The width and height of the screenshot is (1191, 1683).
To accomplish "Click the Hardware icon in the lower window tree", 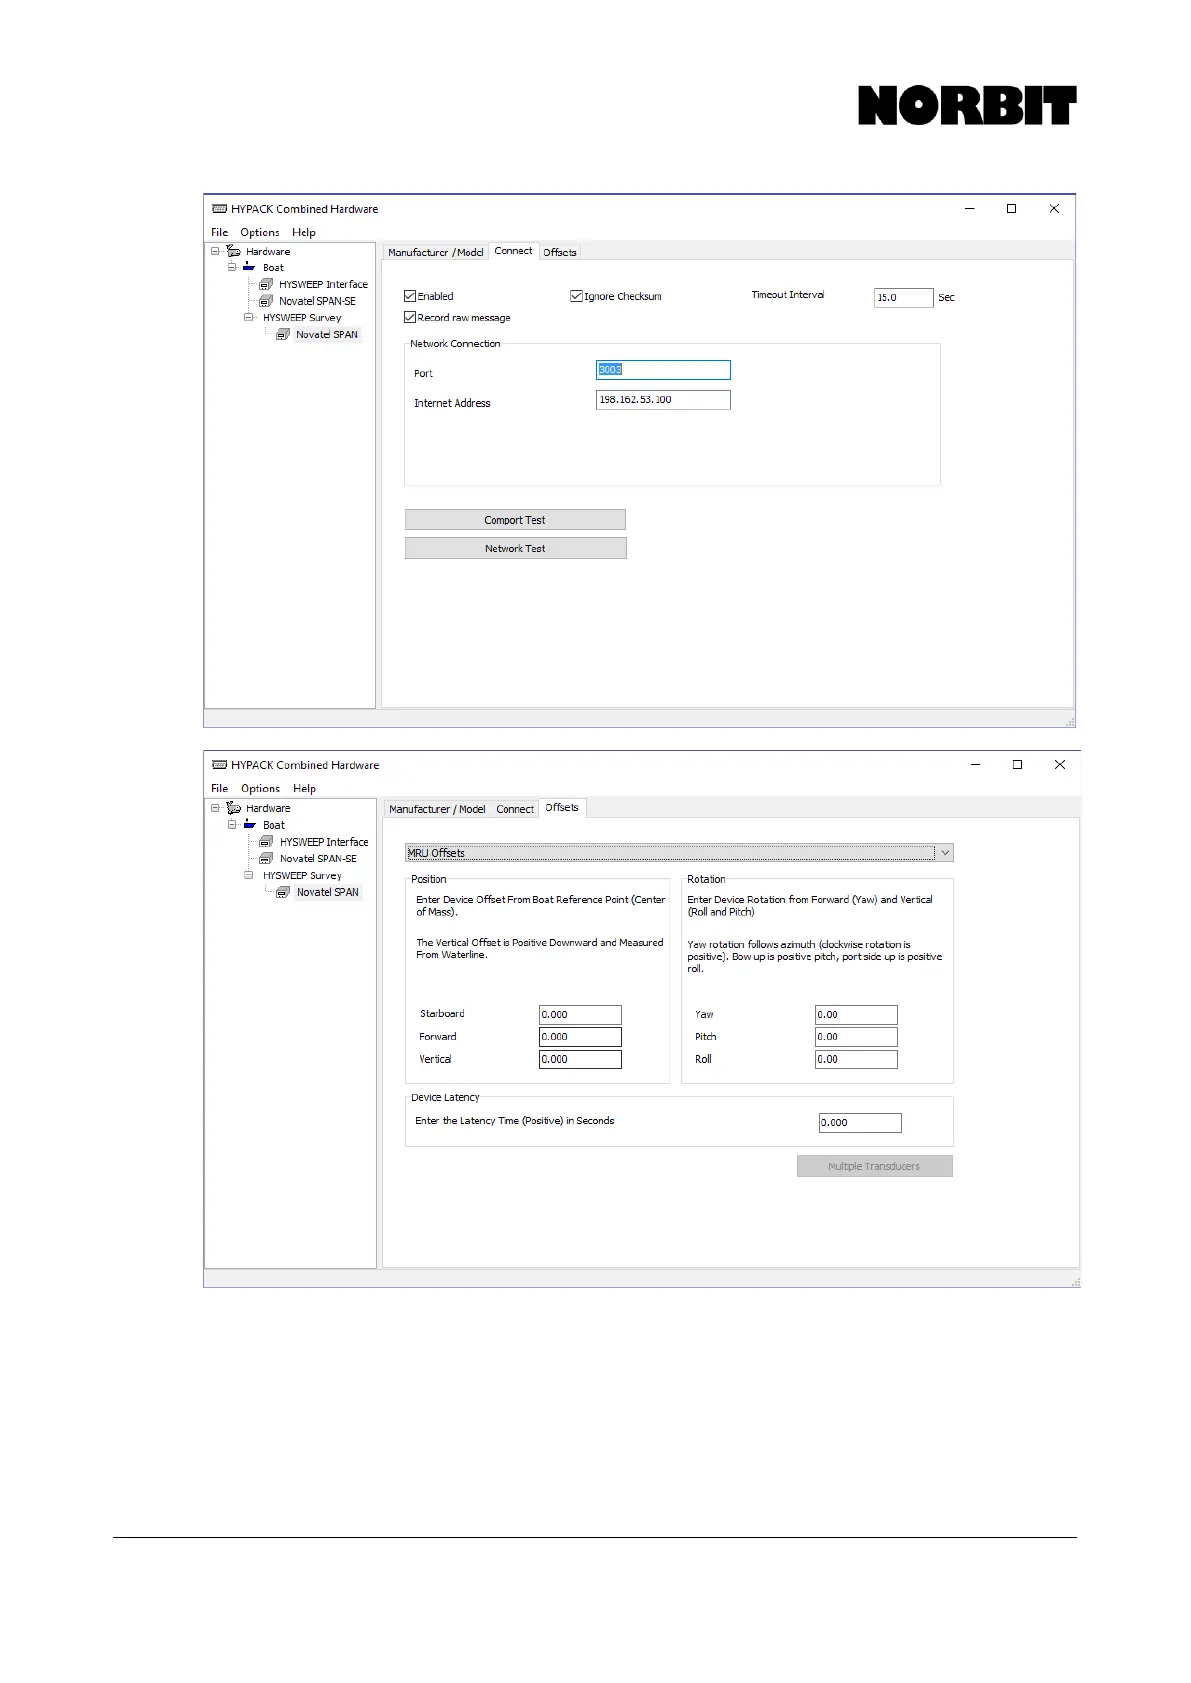I will click(234, 808).
